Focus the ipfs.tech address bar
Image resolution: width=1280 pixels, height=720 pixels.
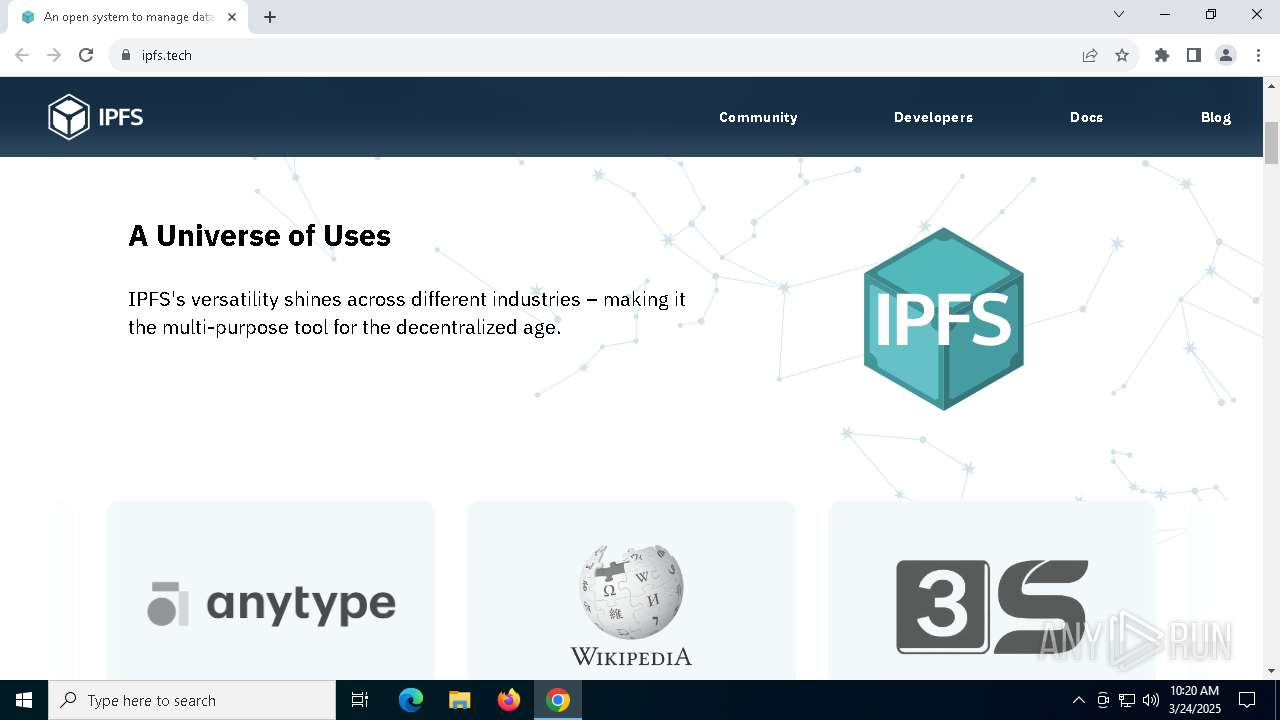[600, 55]
